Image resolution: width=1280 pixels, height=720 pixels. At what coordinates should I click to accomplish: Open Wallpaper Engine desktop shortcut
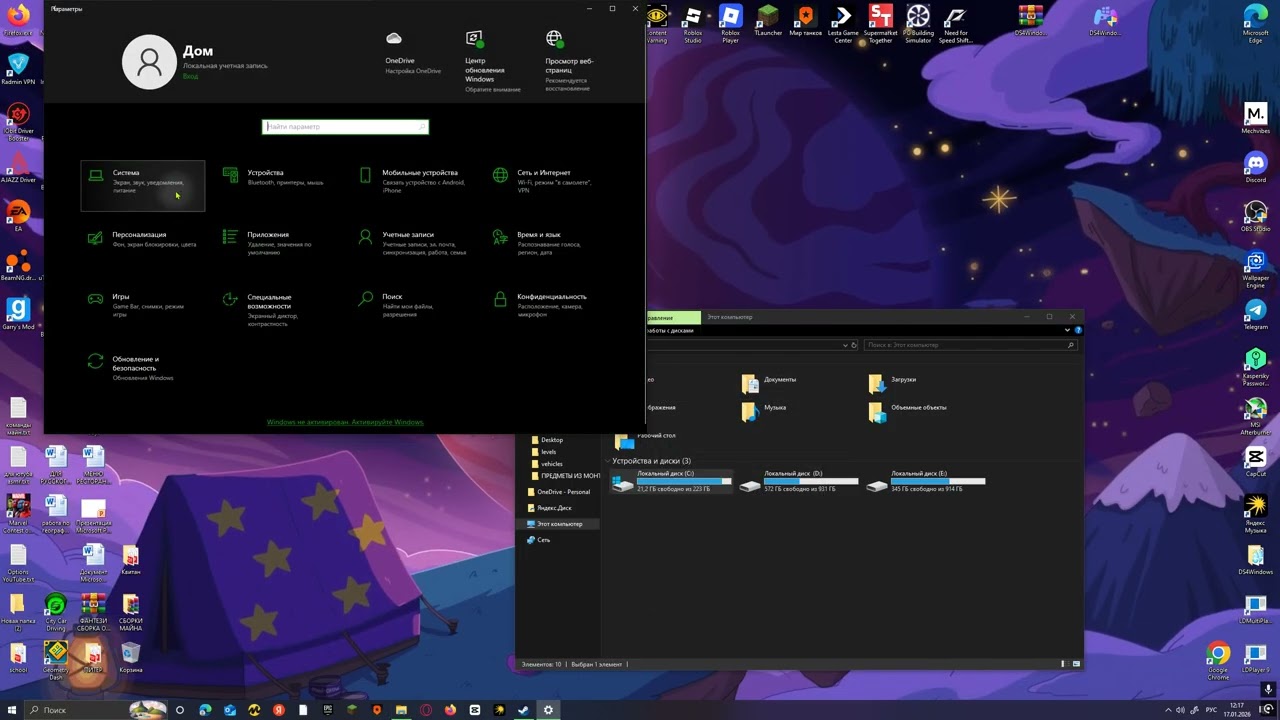click(1255, 269)
